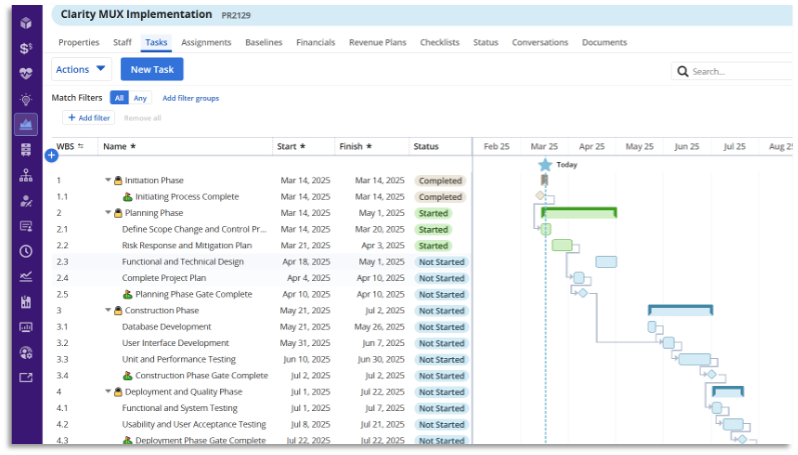Click the Planning Phase green Gantt bar
The width and height of the screenshot is (798, 455).
tap(579, 213)
